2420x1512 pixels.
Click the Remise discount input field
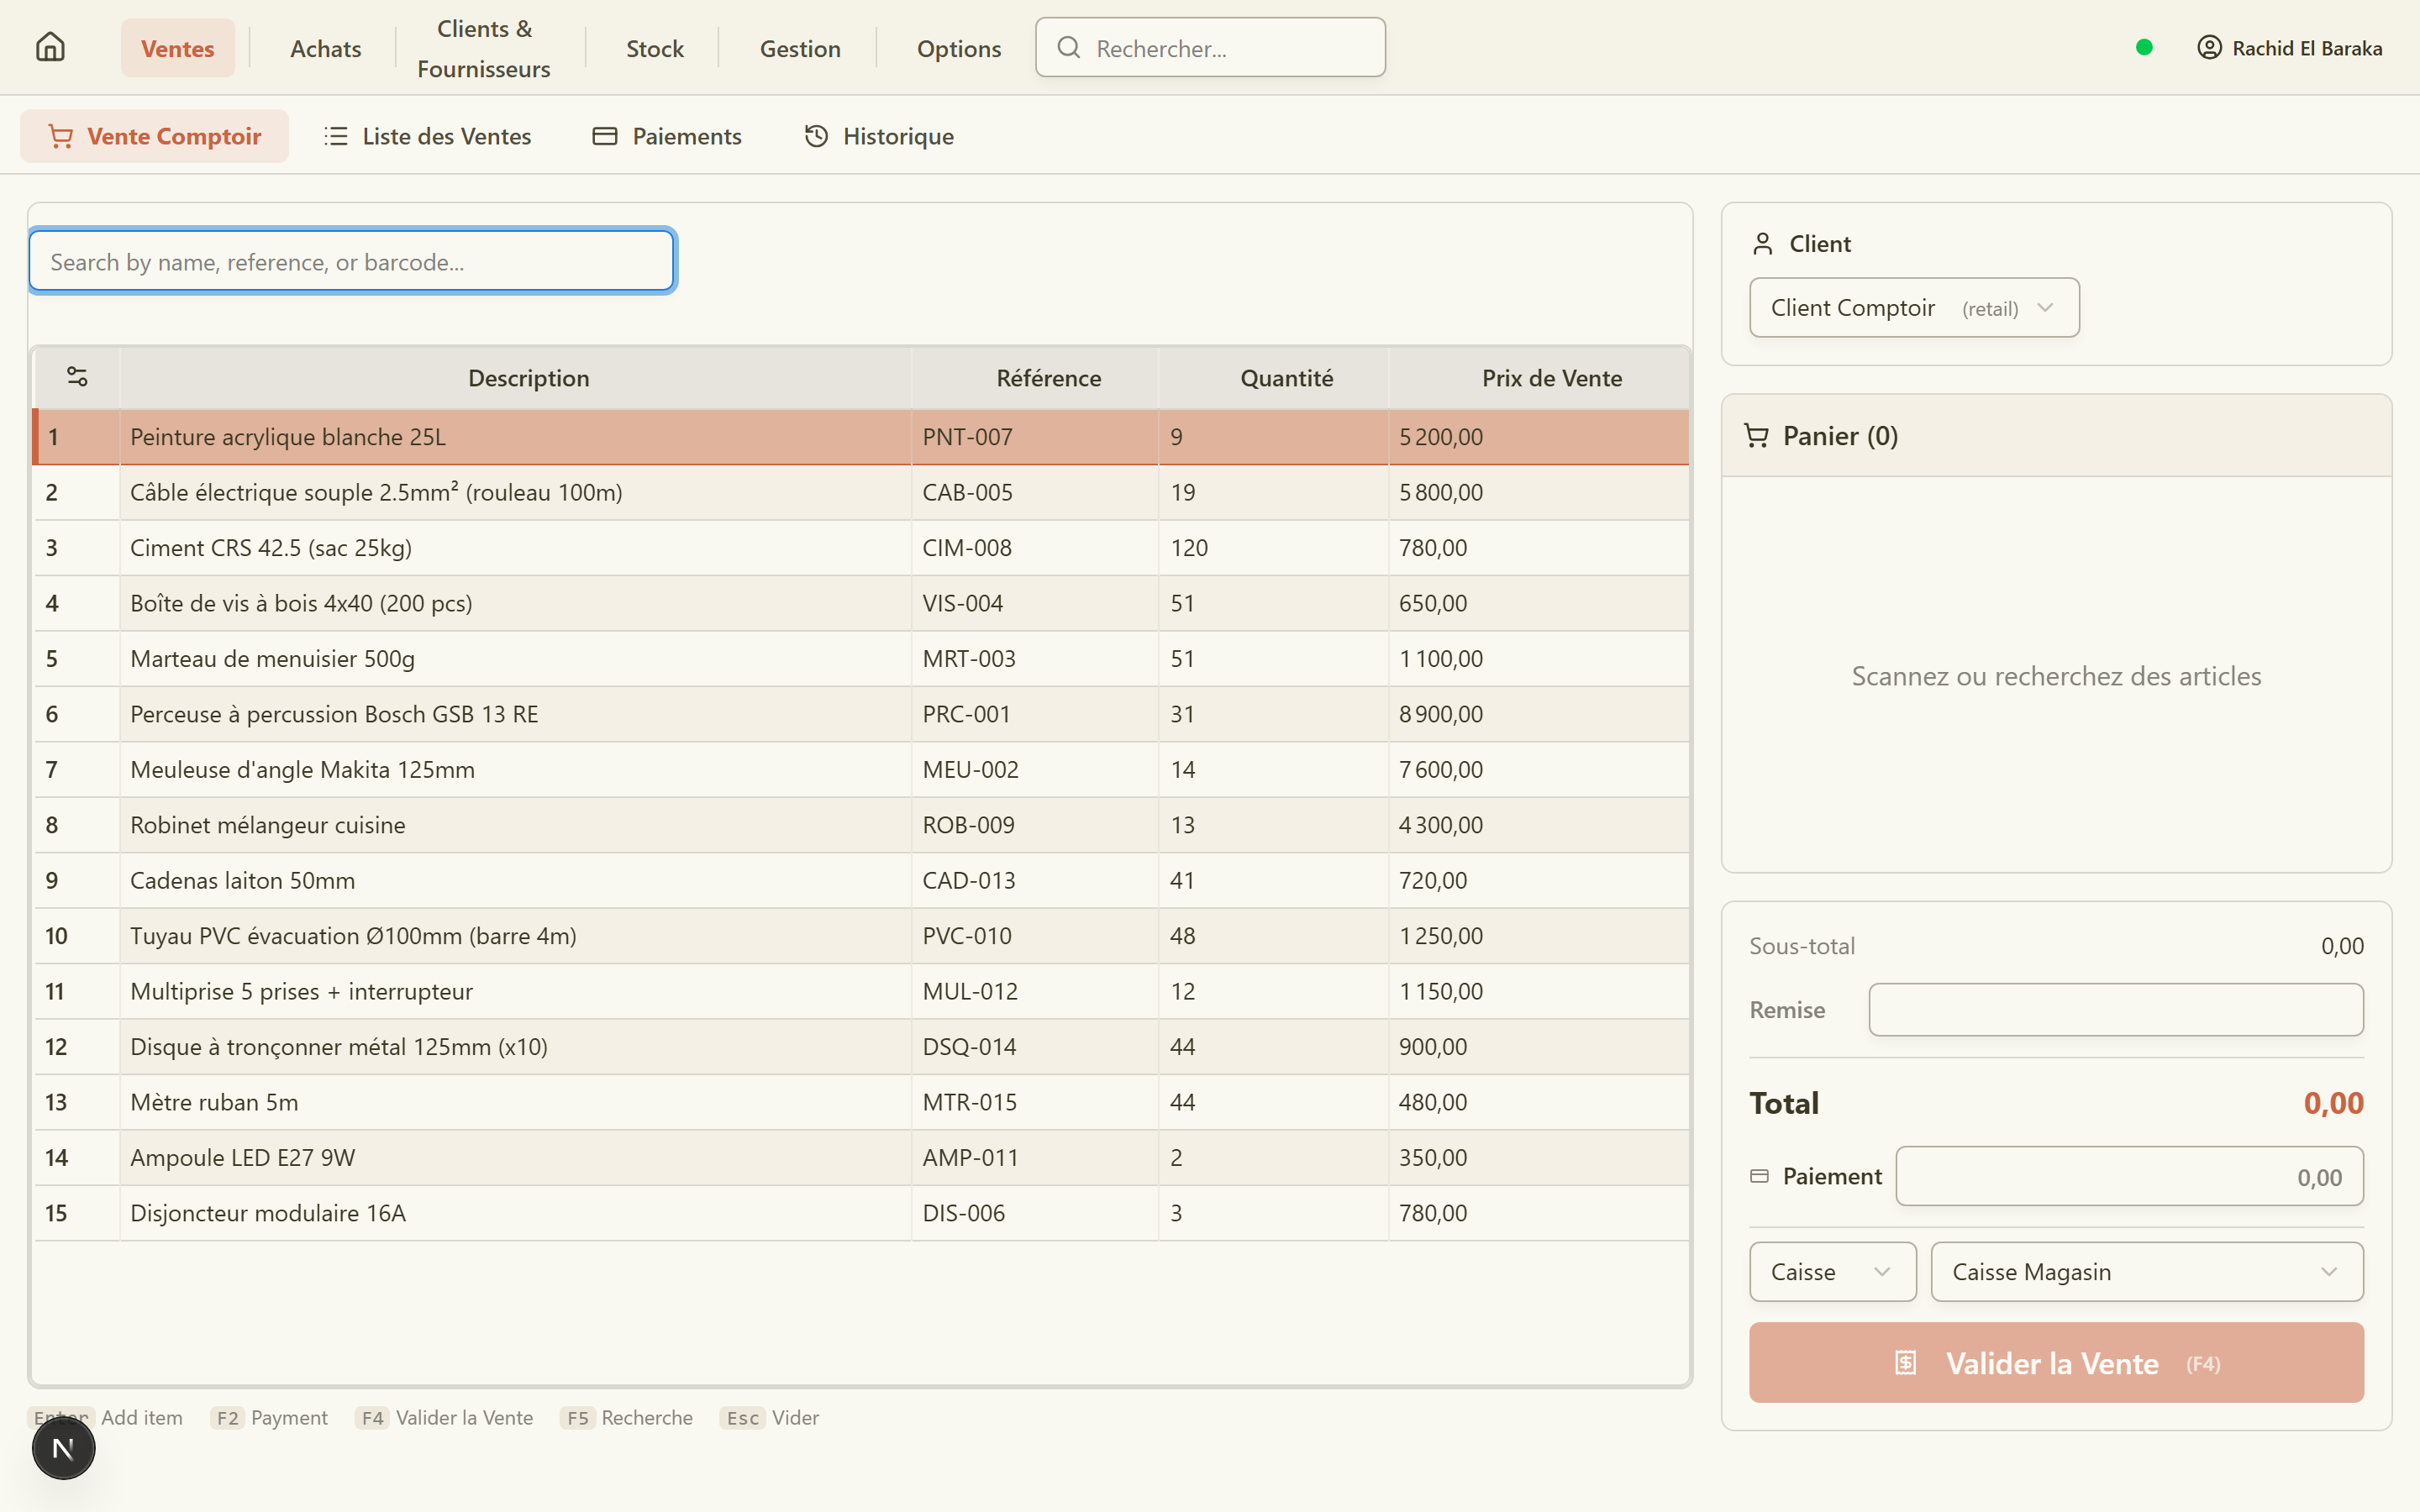click(2115, 1010)
